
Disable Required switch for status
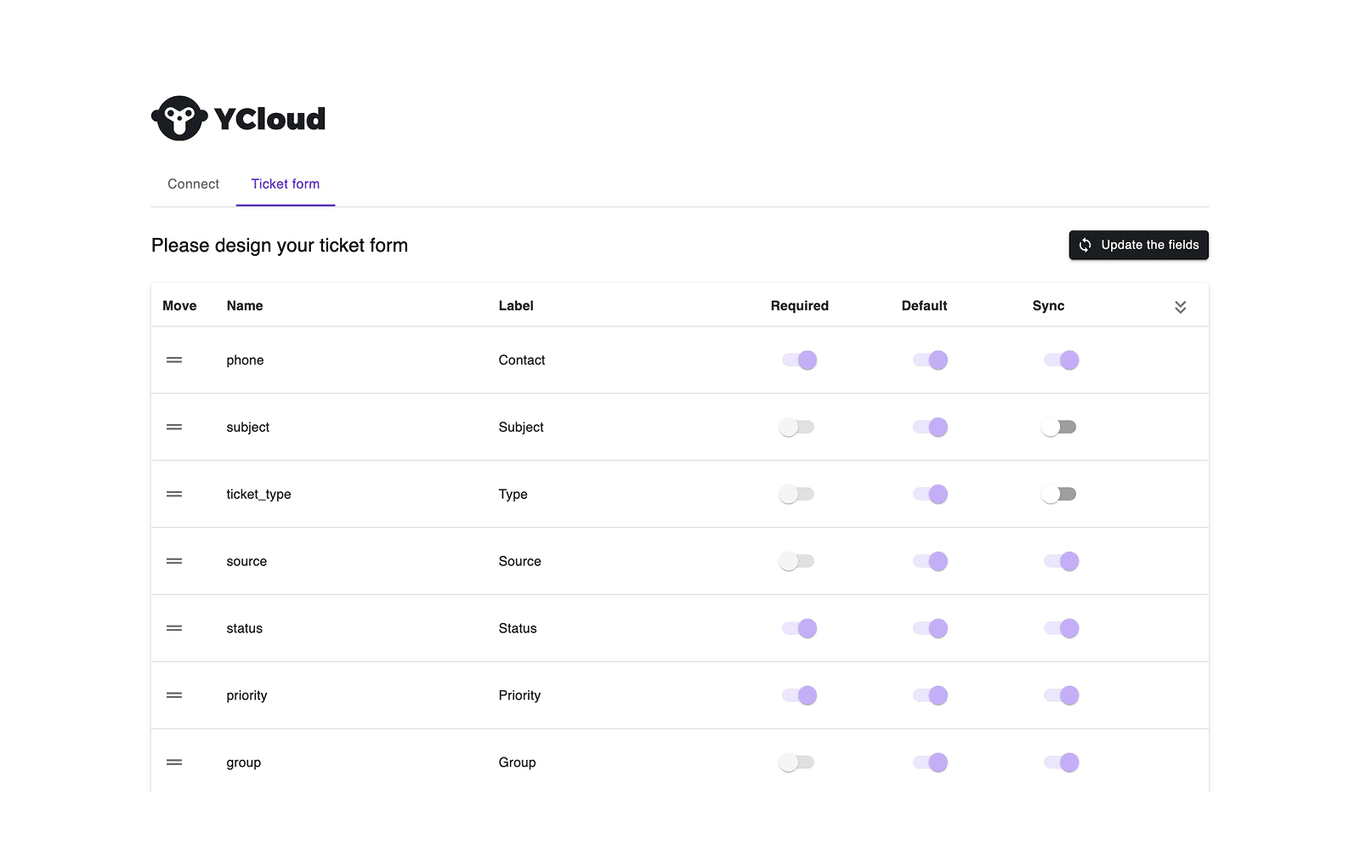point(799,628)
